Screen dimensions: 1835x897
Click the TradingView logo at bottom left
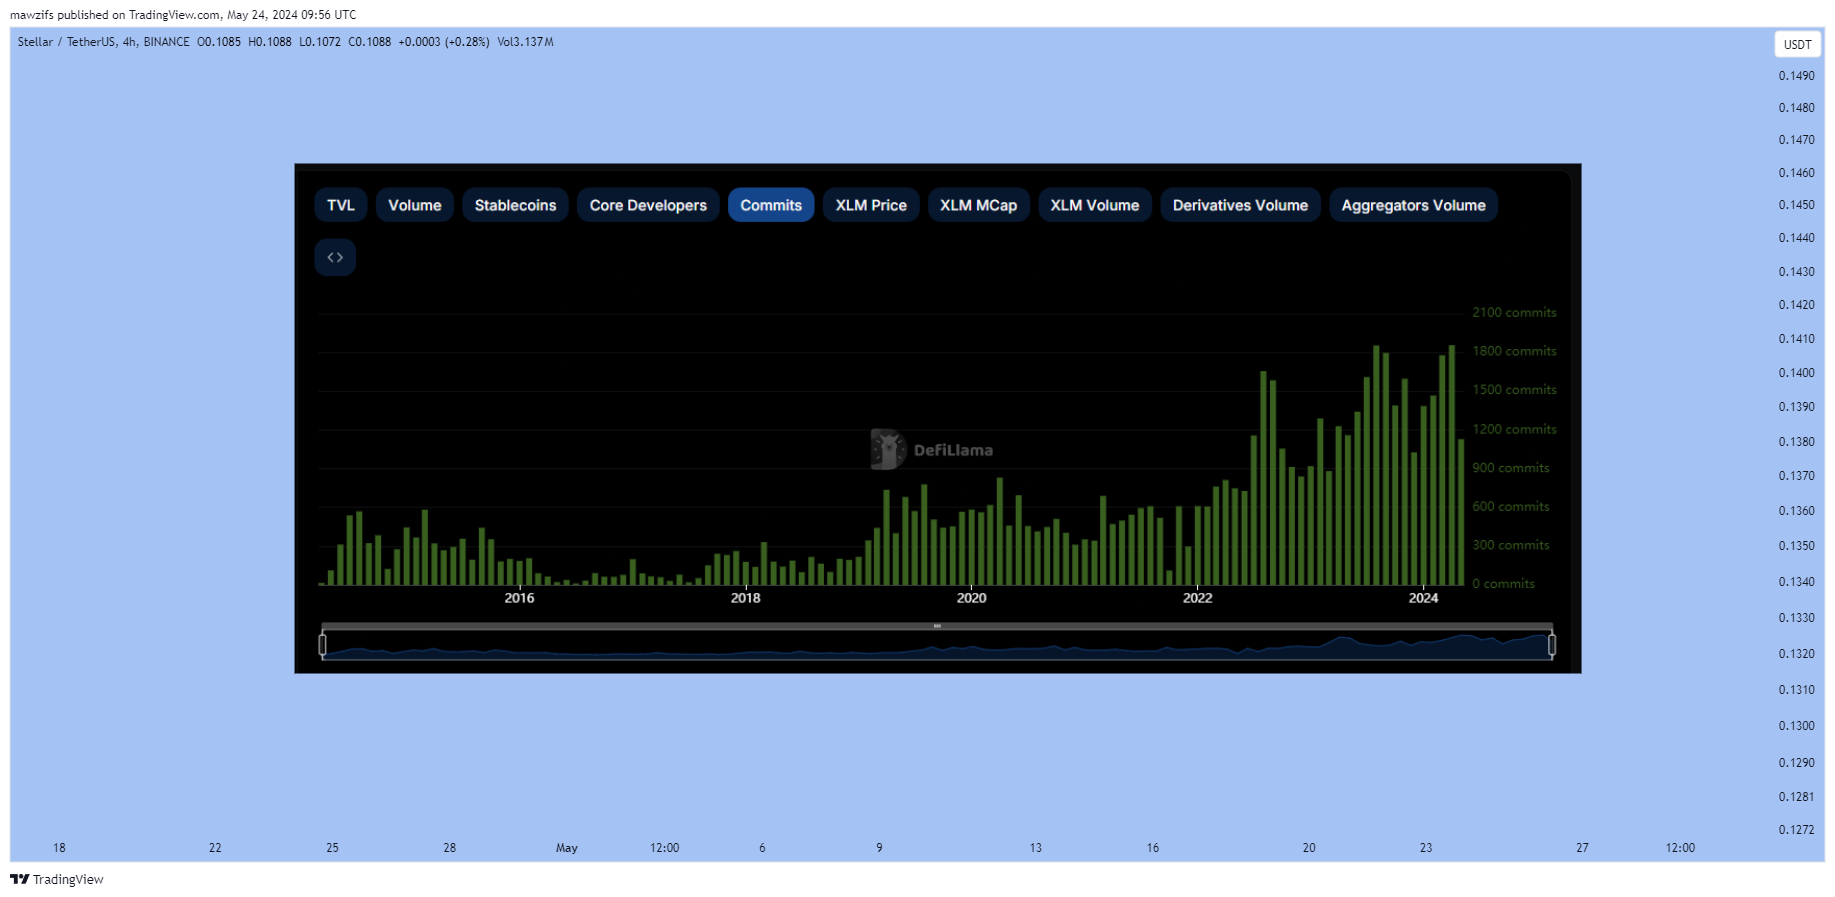pyautogui.click(x=57, y=879)
